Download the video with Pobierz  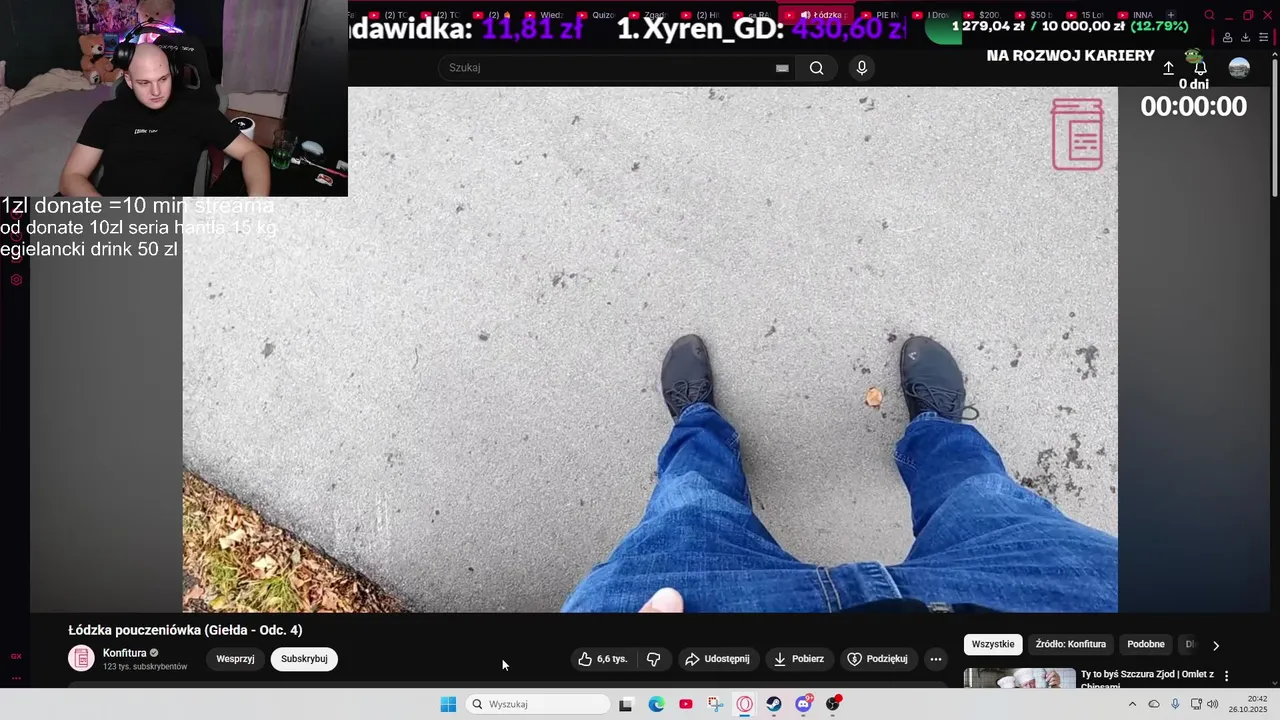tap(799, 659)
